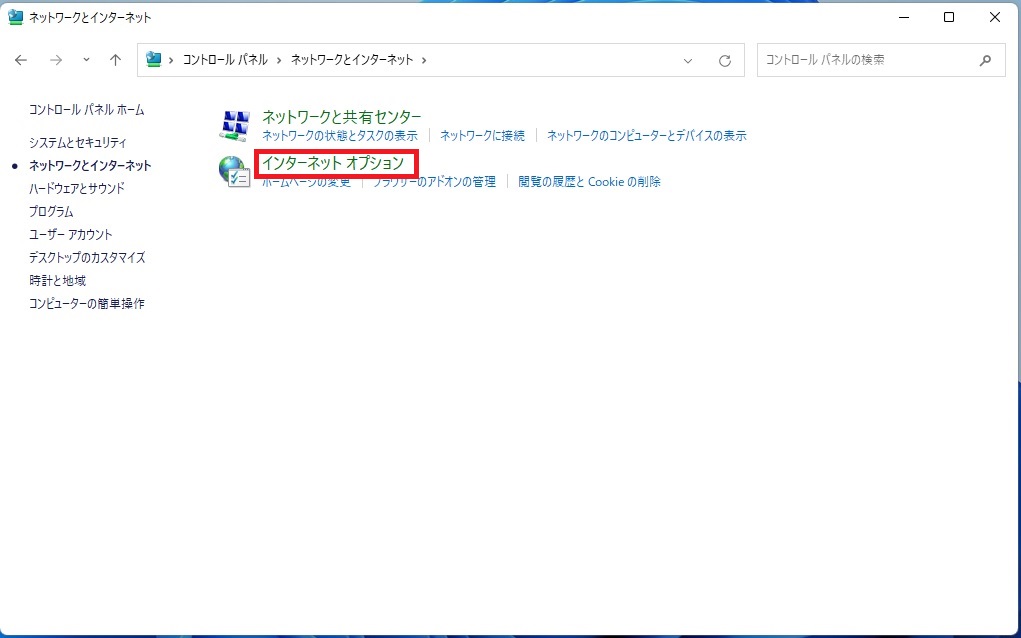Click inside the Control Panel search box
This screenshot has width=1021, height=638.
click(860, 60)
